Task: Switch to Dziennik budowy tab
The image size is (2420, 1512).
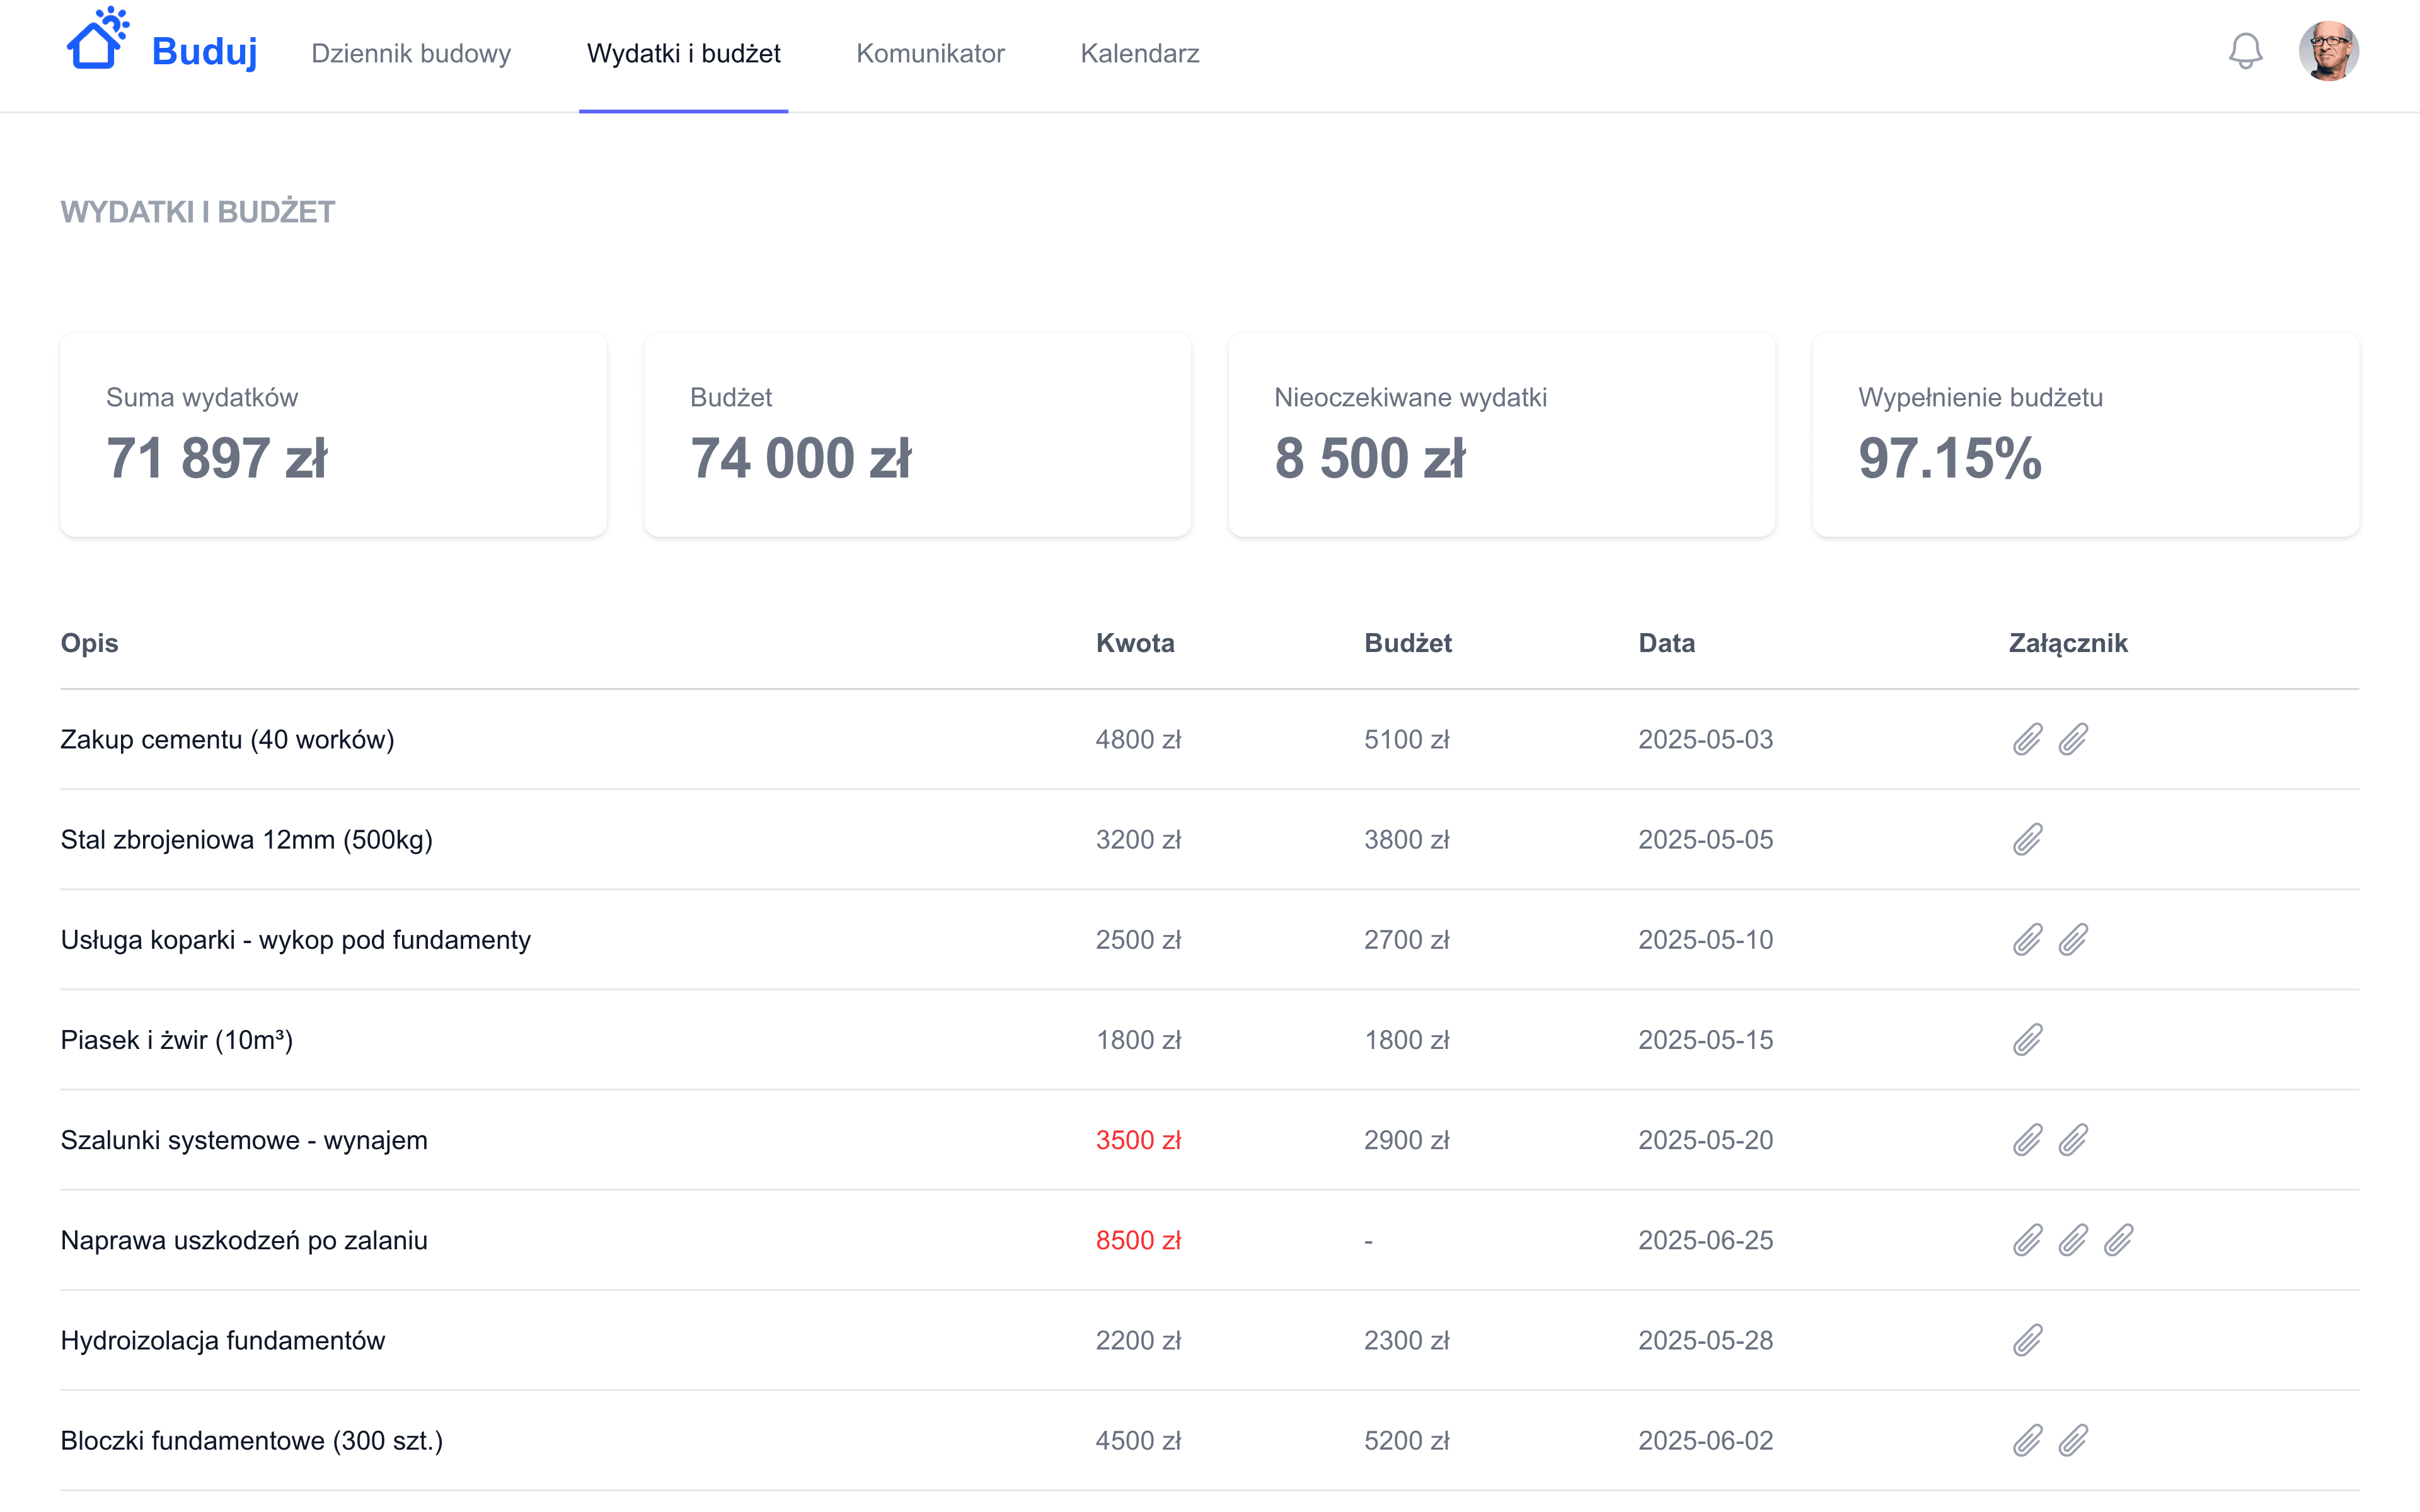Action: coord(410,53)
